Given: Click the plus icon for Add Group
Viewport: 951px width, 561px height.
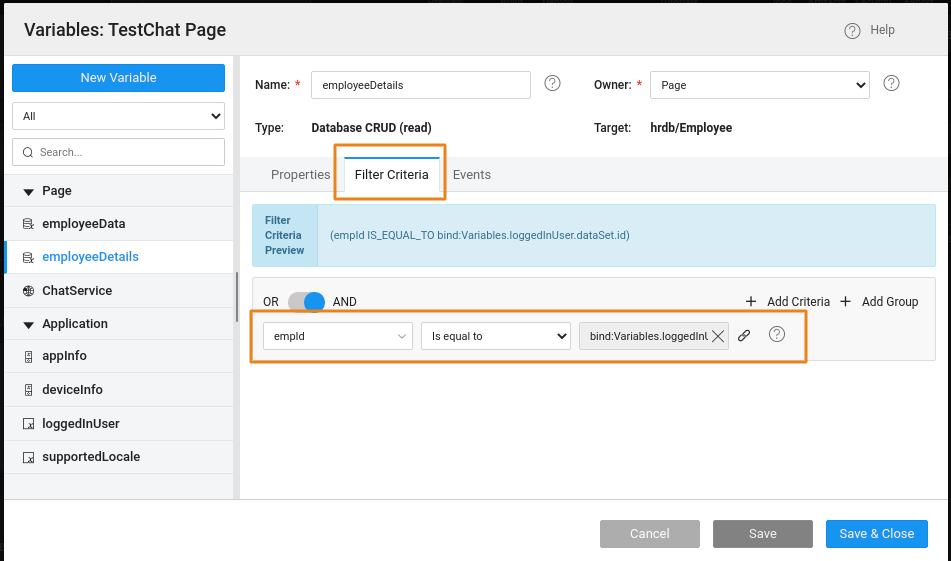Looking at the screenshot, I should [x=846, y=301].
